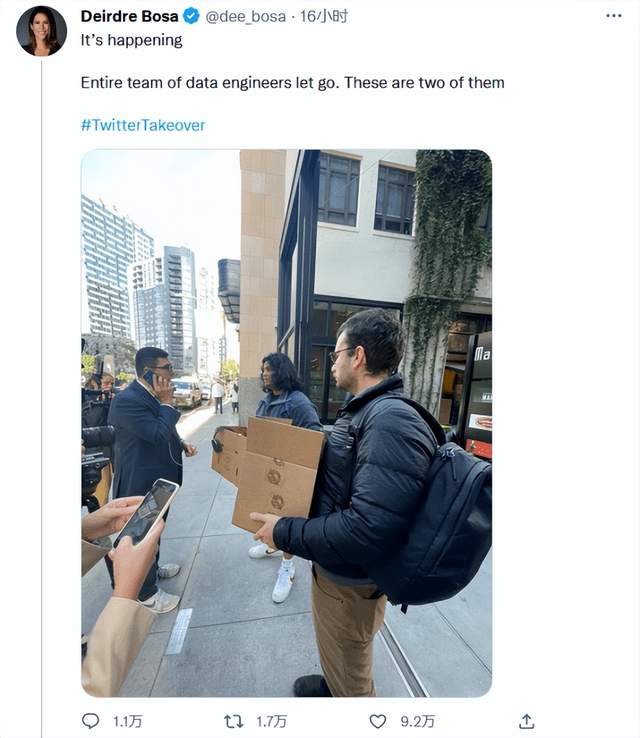Click the tweet text 'It's happening'
This screenshot has height=738, width=640.
click(131, 40)
